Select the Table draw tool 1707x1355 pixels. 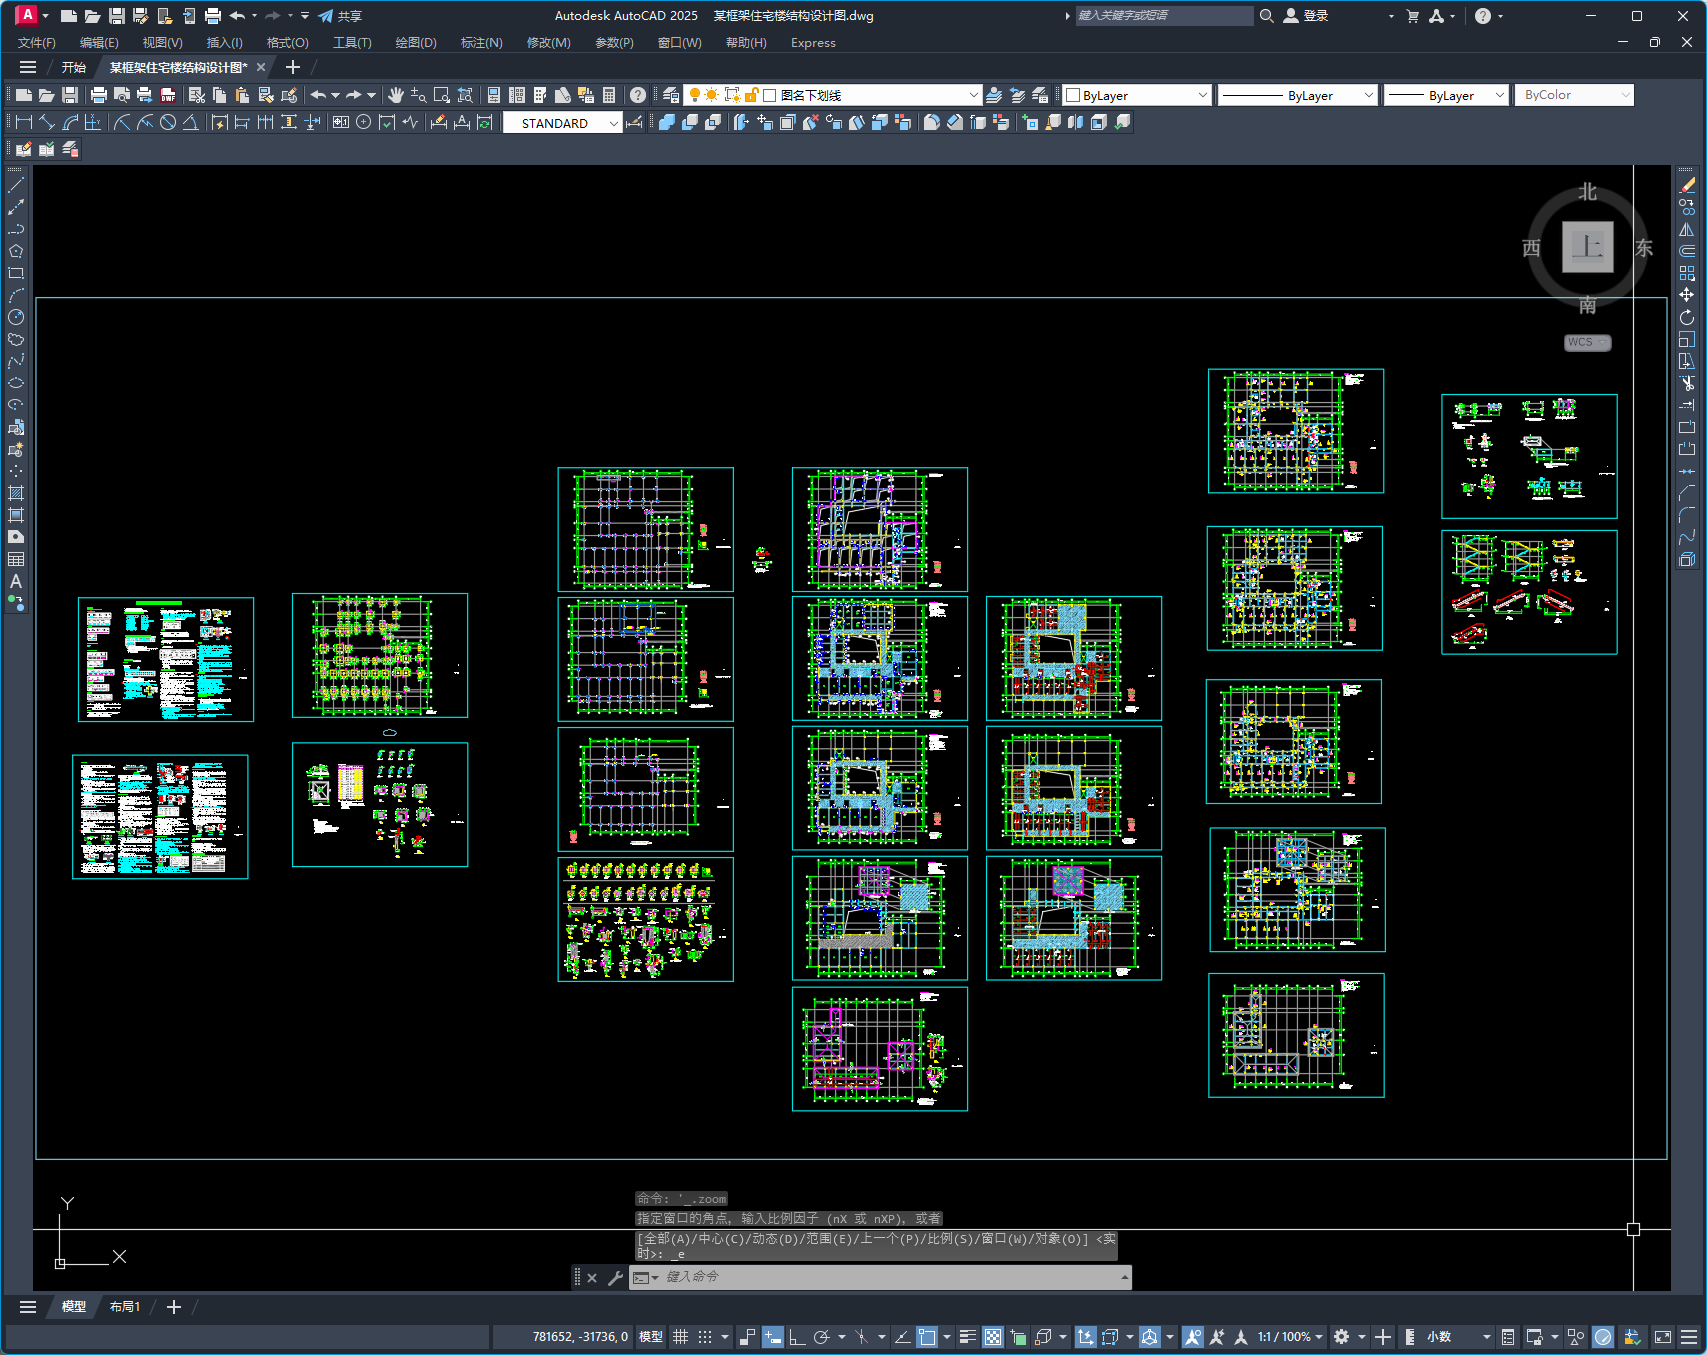click(16, 559)
